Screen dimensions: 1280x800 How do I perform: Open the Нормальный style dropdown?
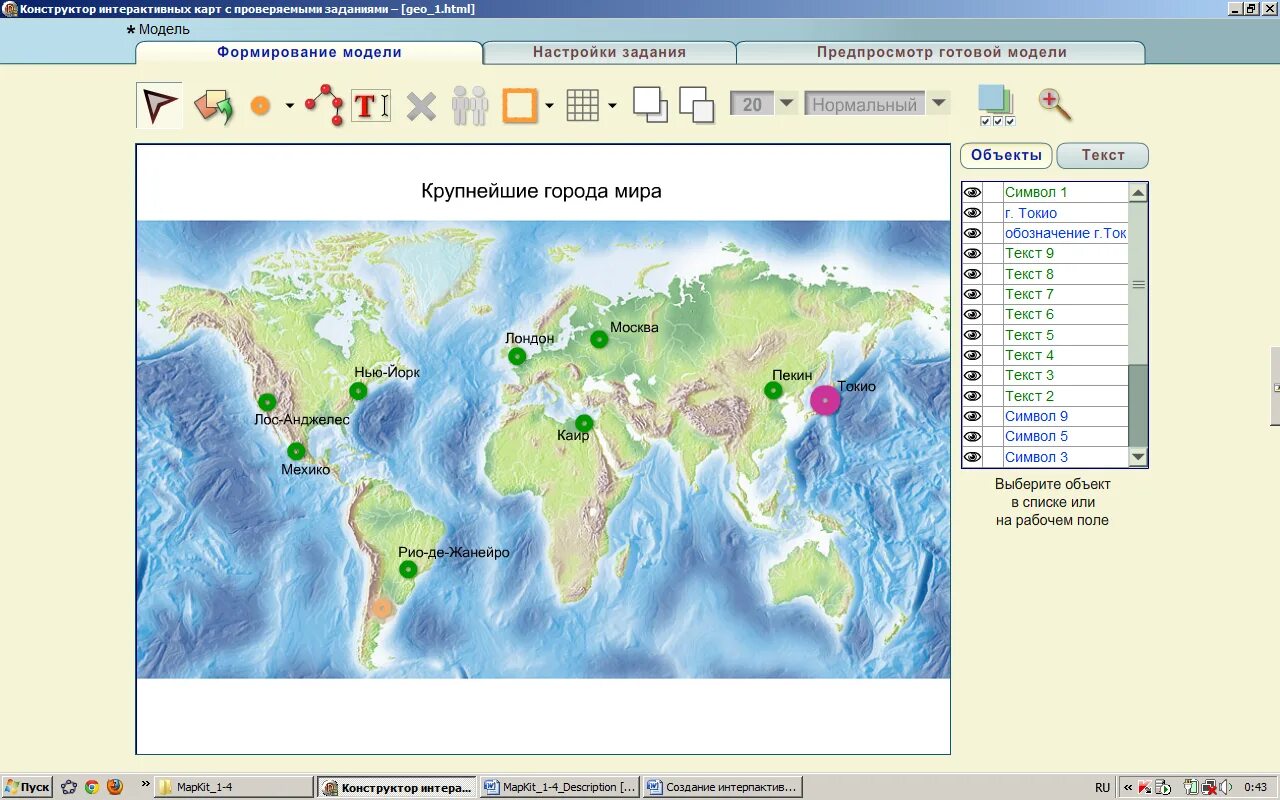pyautogui.click(x=938, y=104)
